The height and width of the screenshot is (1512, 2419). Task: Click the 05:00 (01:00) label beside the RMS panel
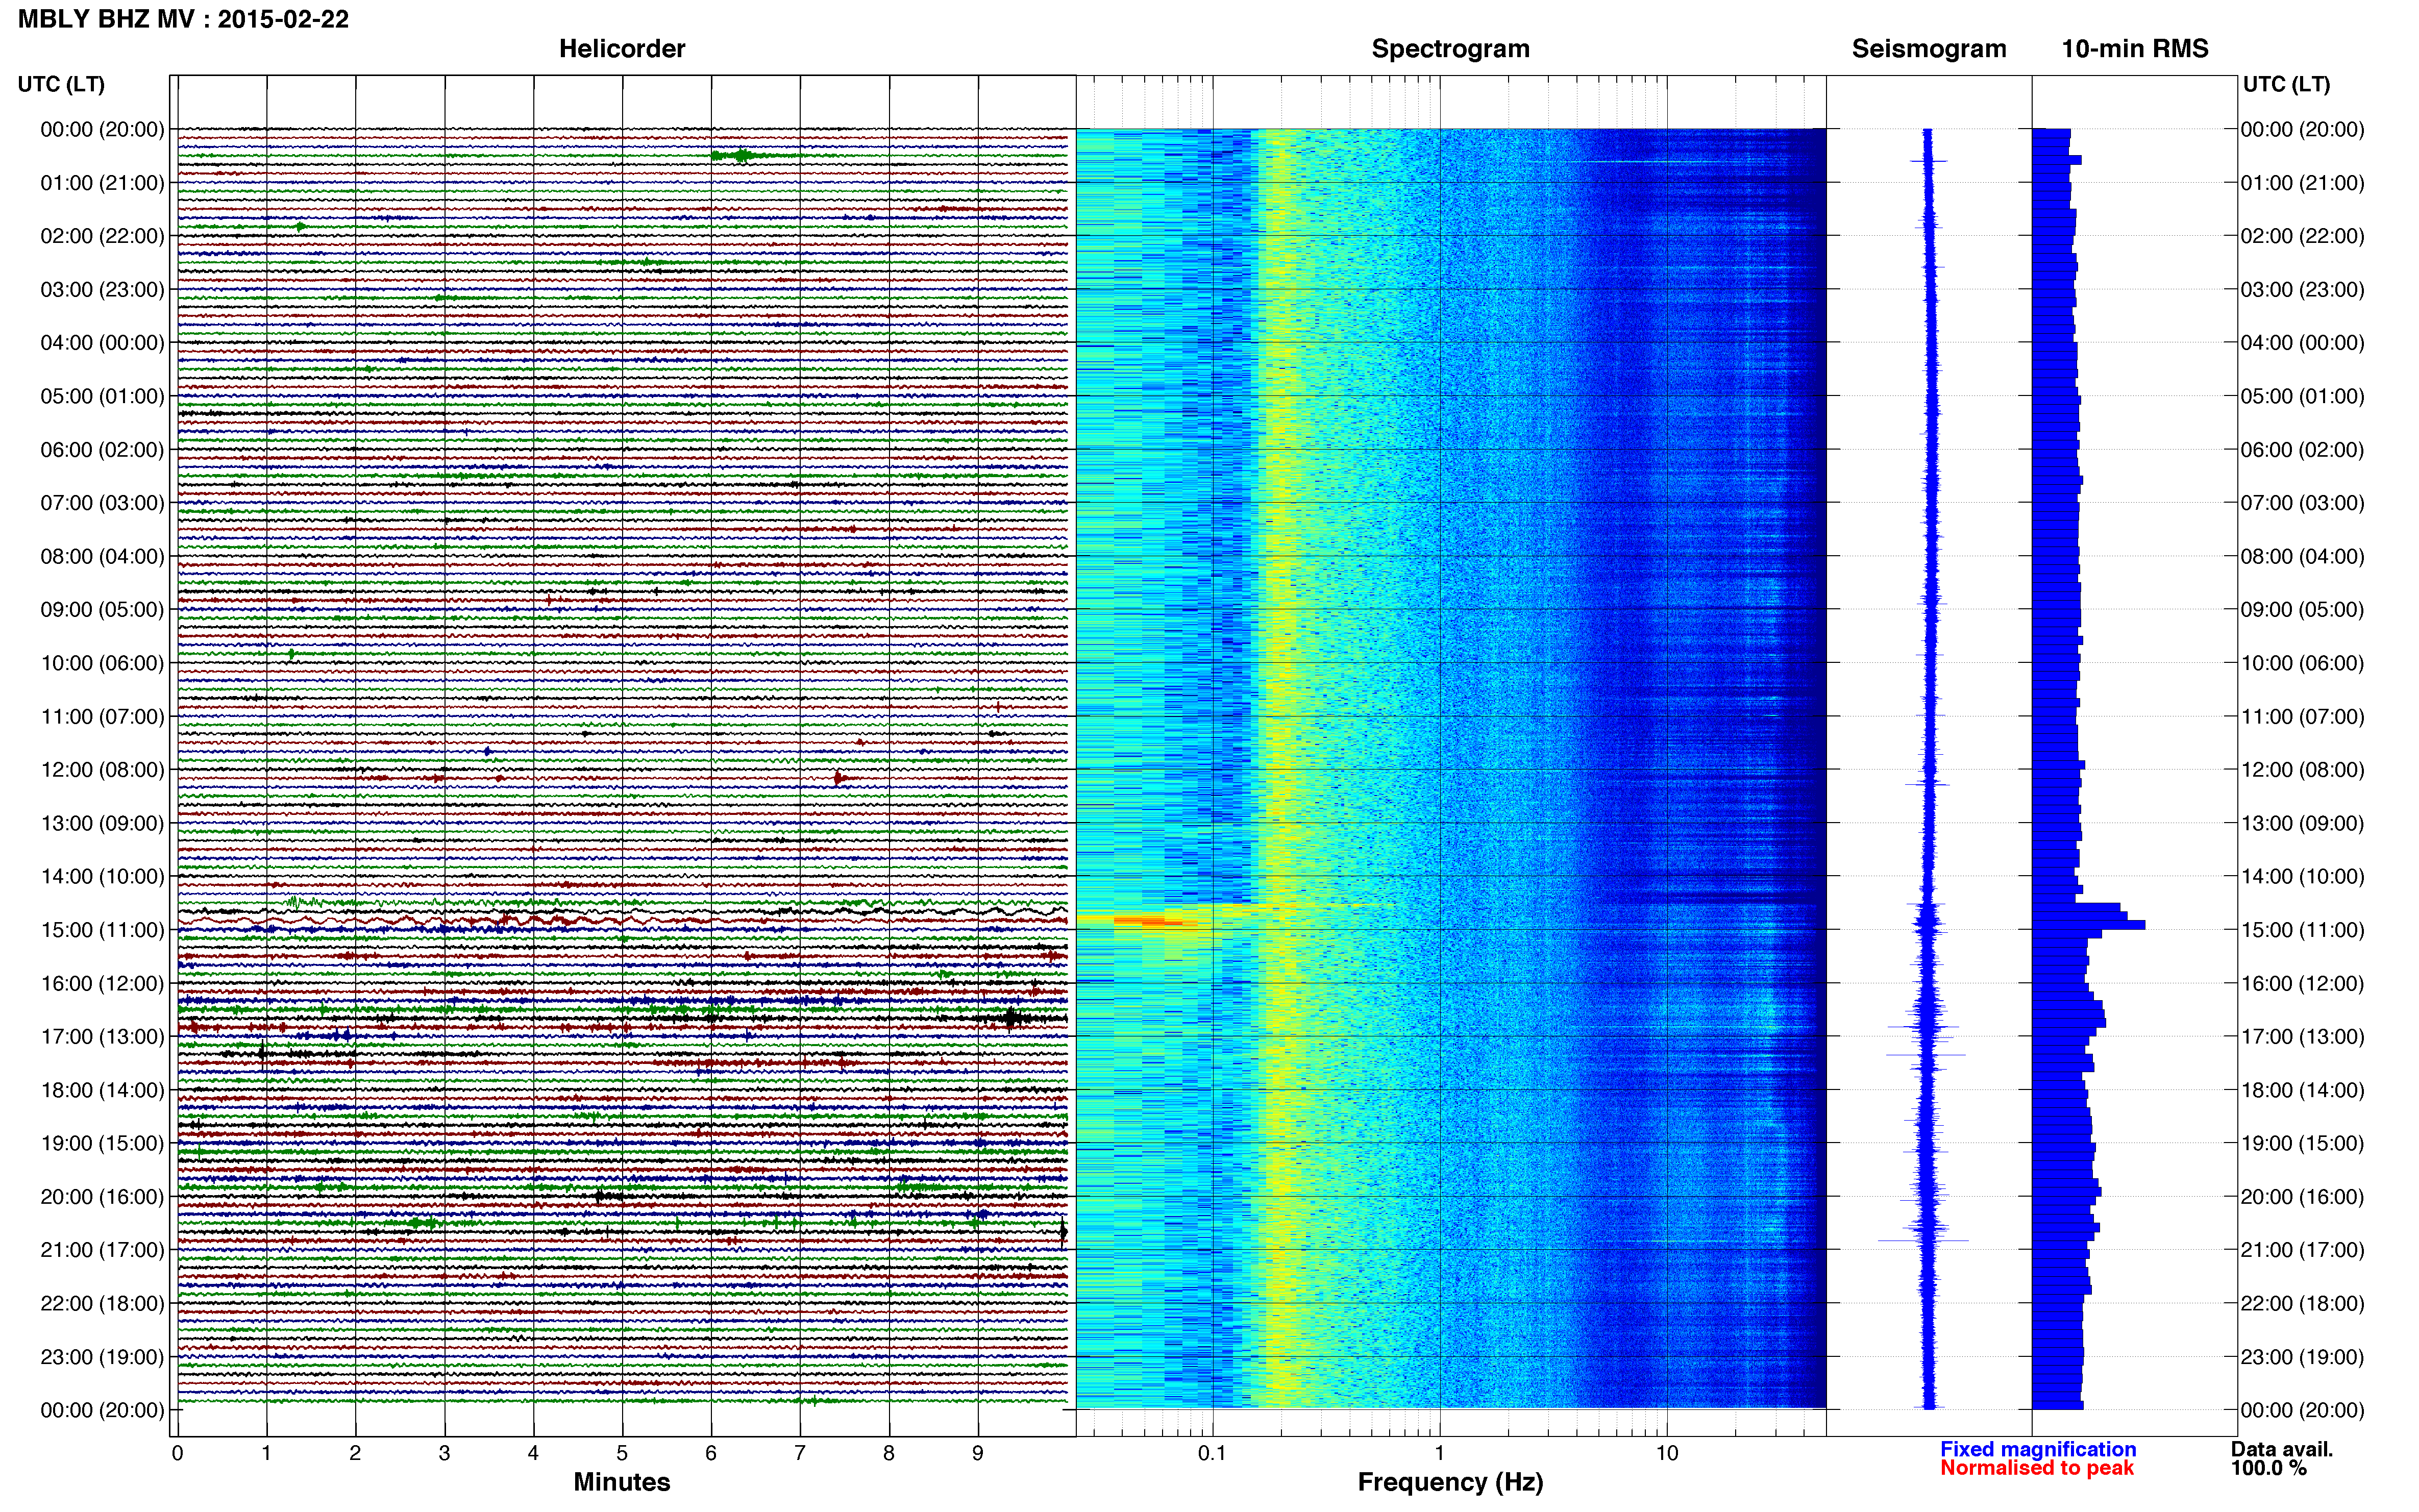(2302, 396)
